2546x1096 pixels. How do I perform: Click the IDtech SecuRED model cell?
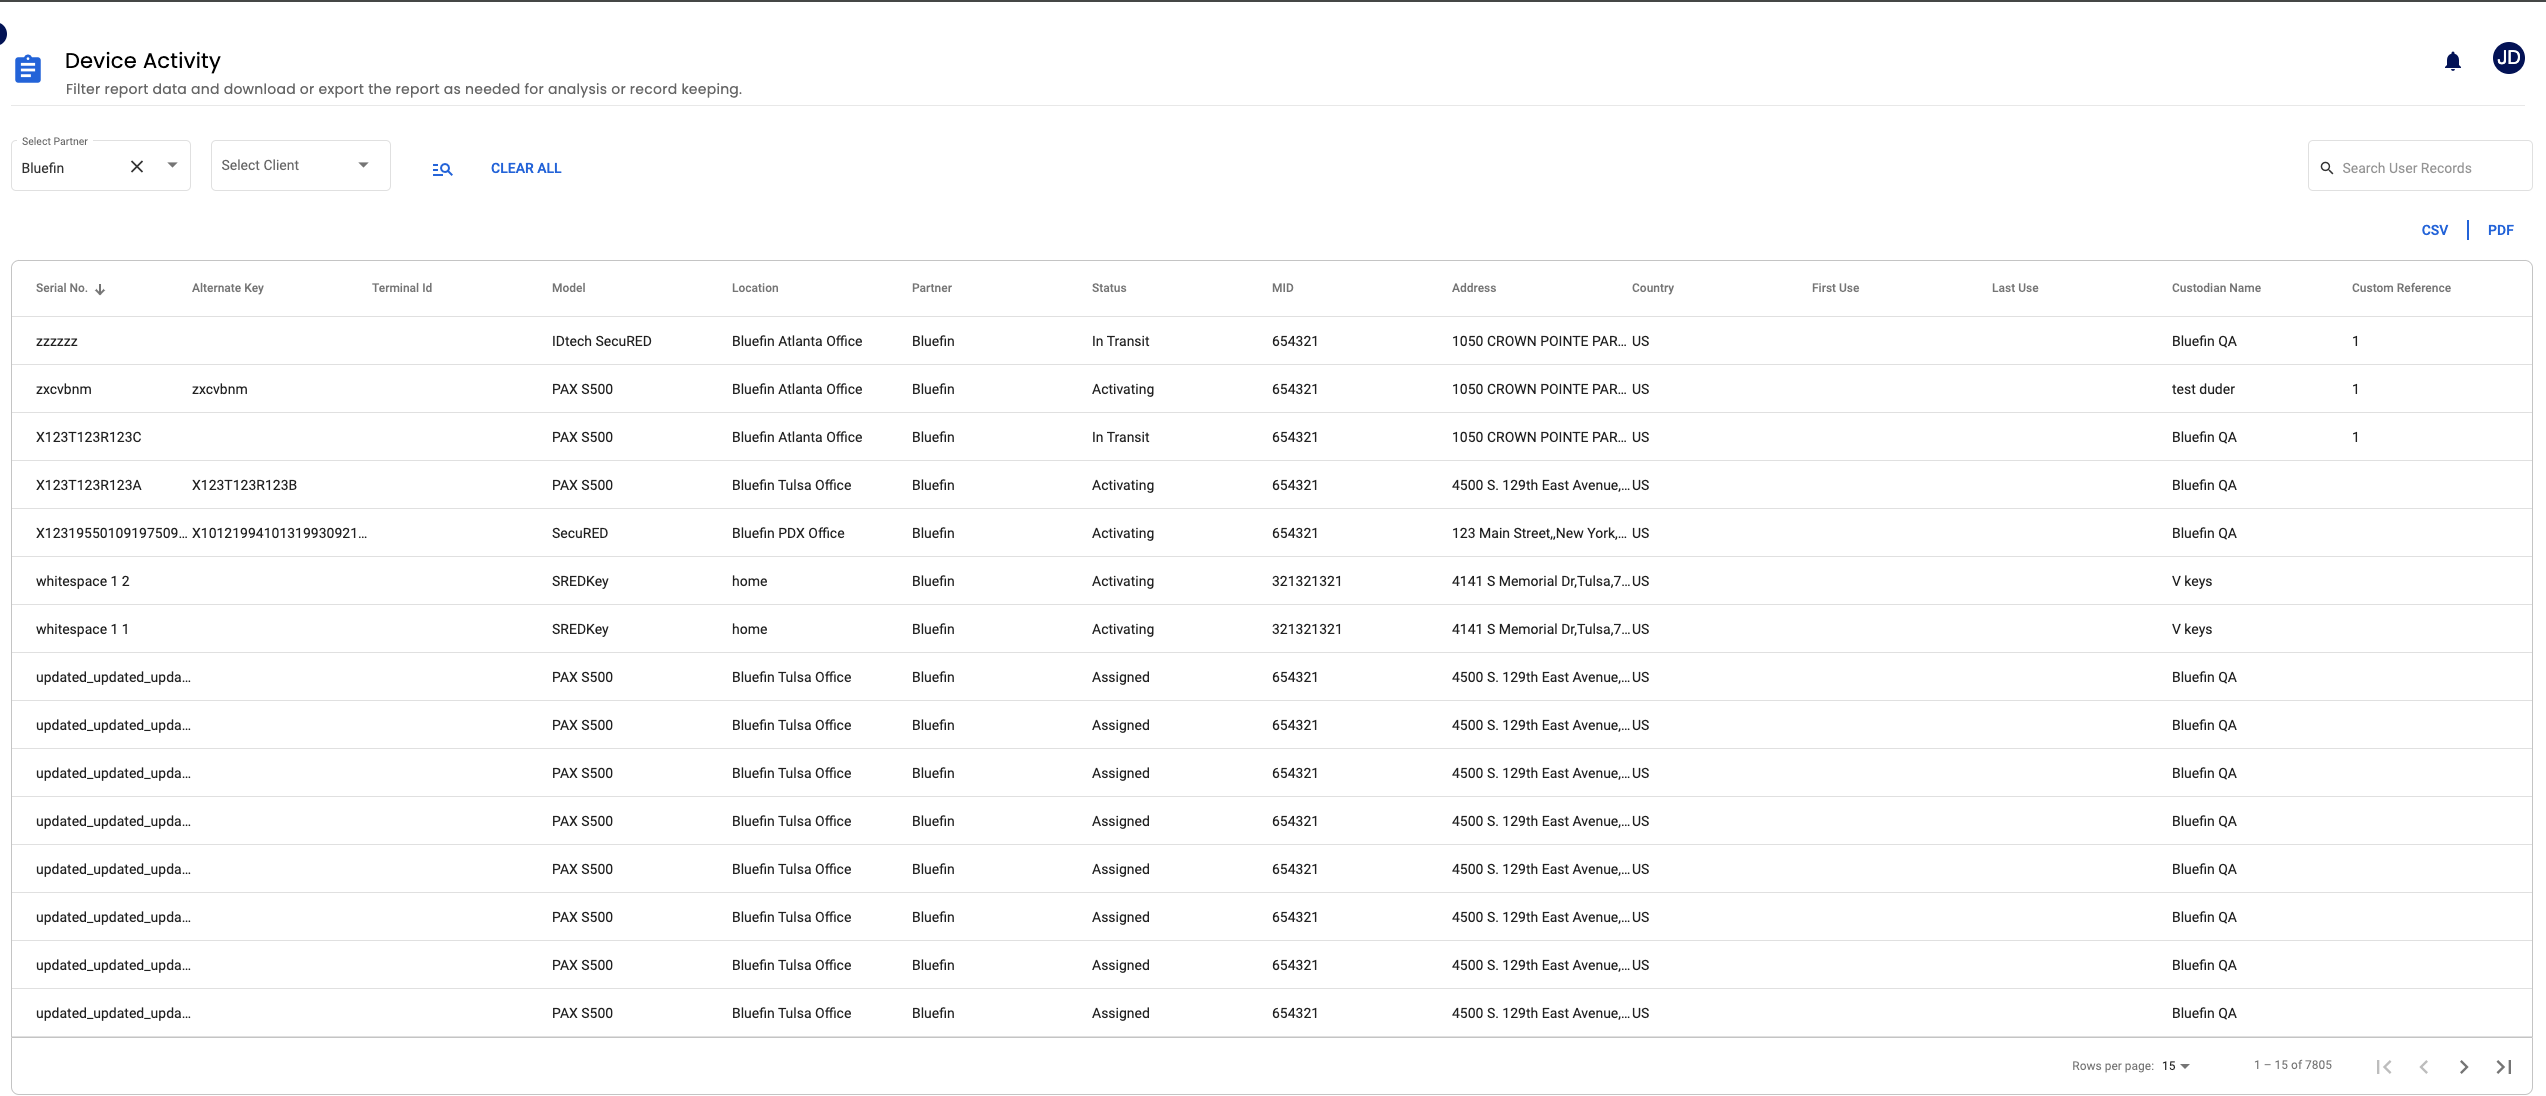click(x=602, y=341)
